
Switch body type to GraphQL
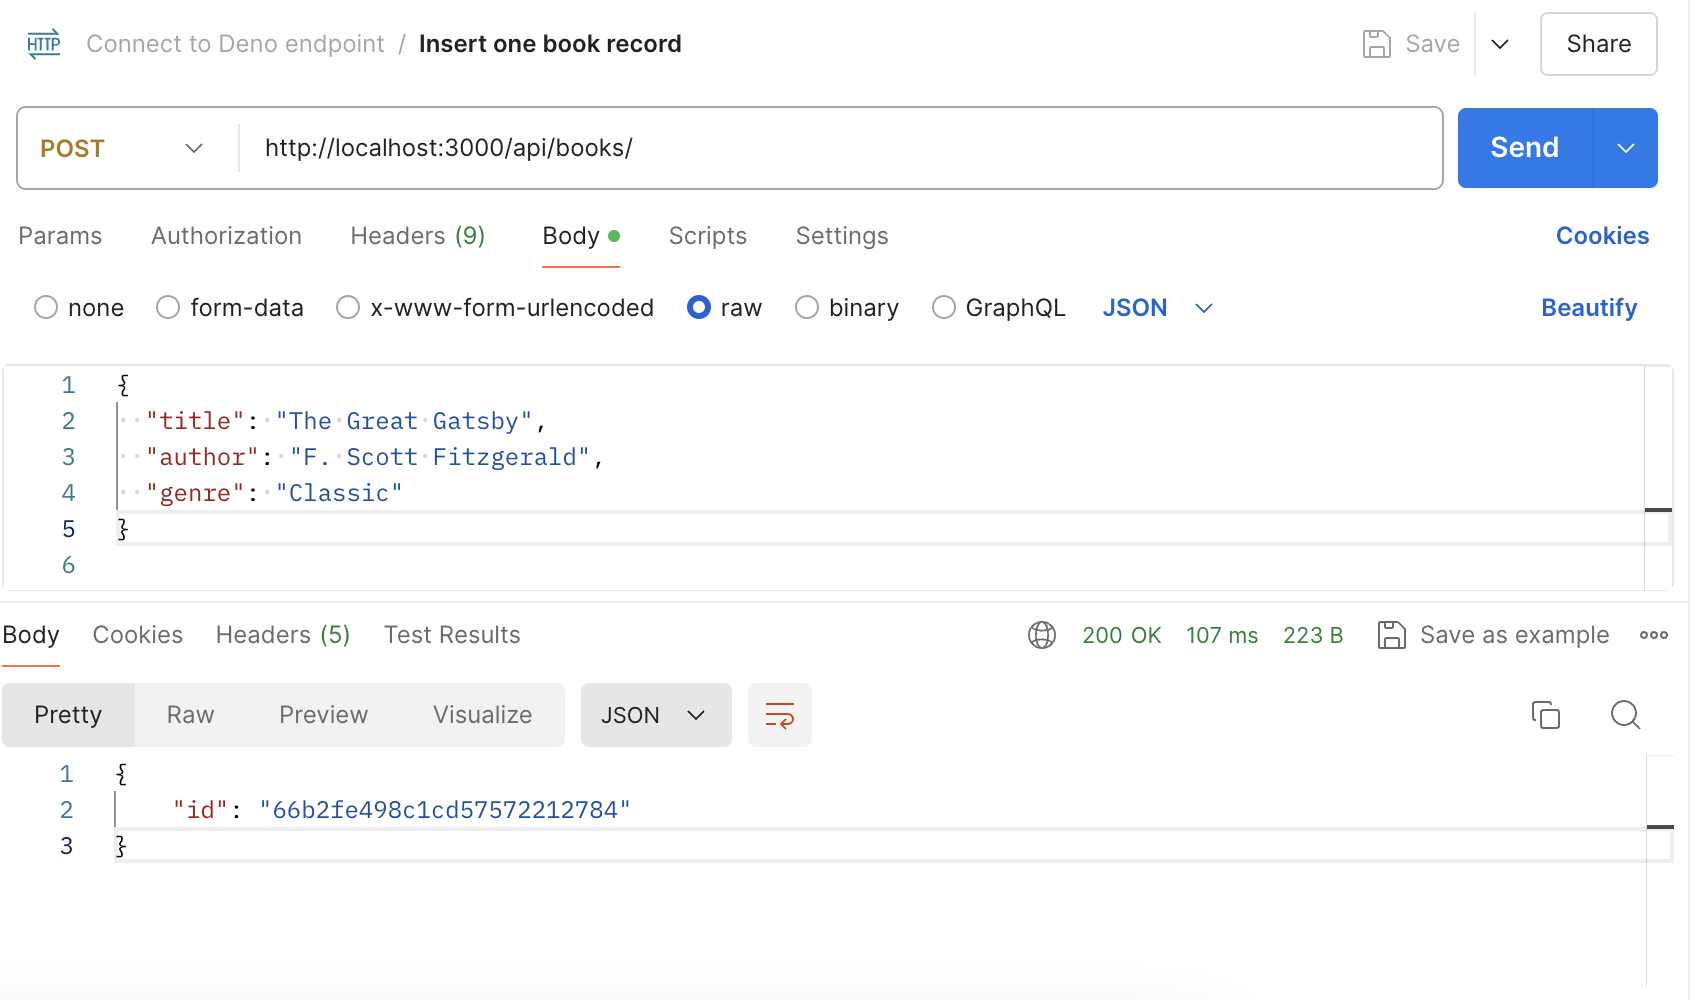[x=943, y=307]
